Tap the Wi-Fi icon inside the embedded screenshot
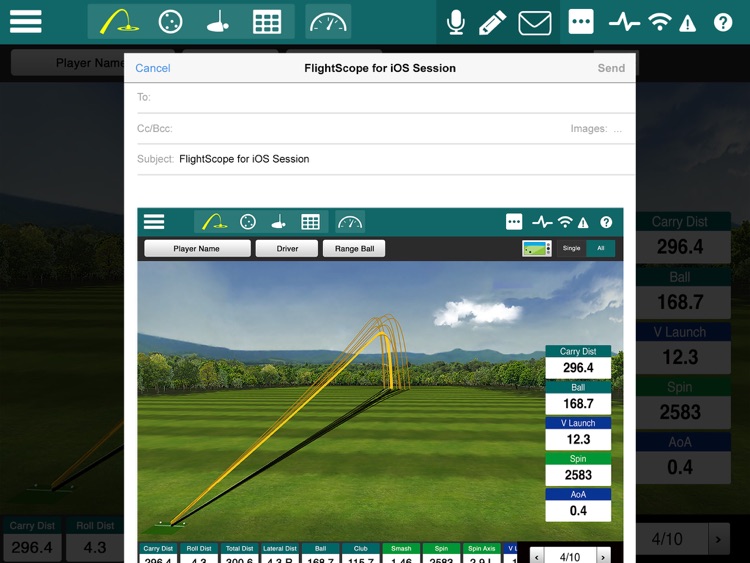 click(565, 222)
